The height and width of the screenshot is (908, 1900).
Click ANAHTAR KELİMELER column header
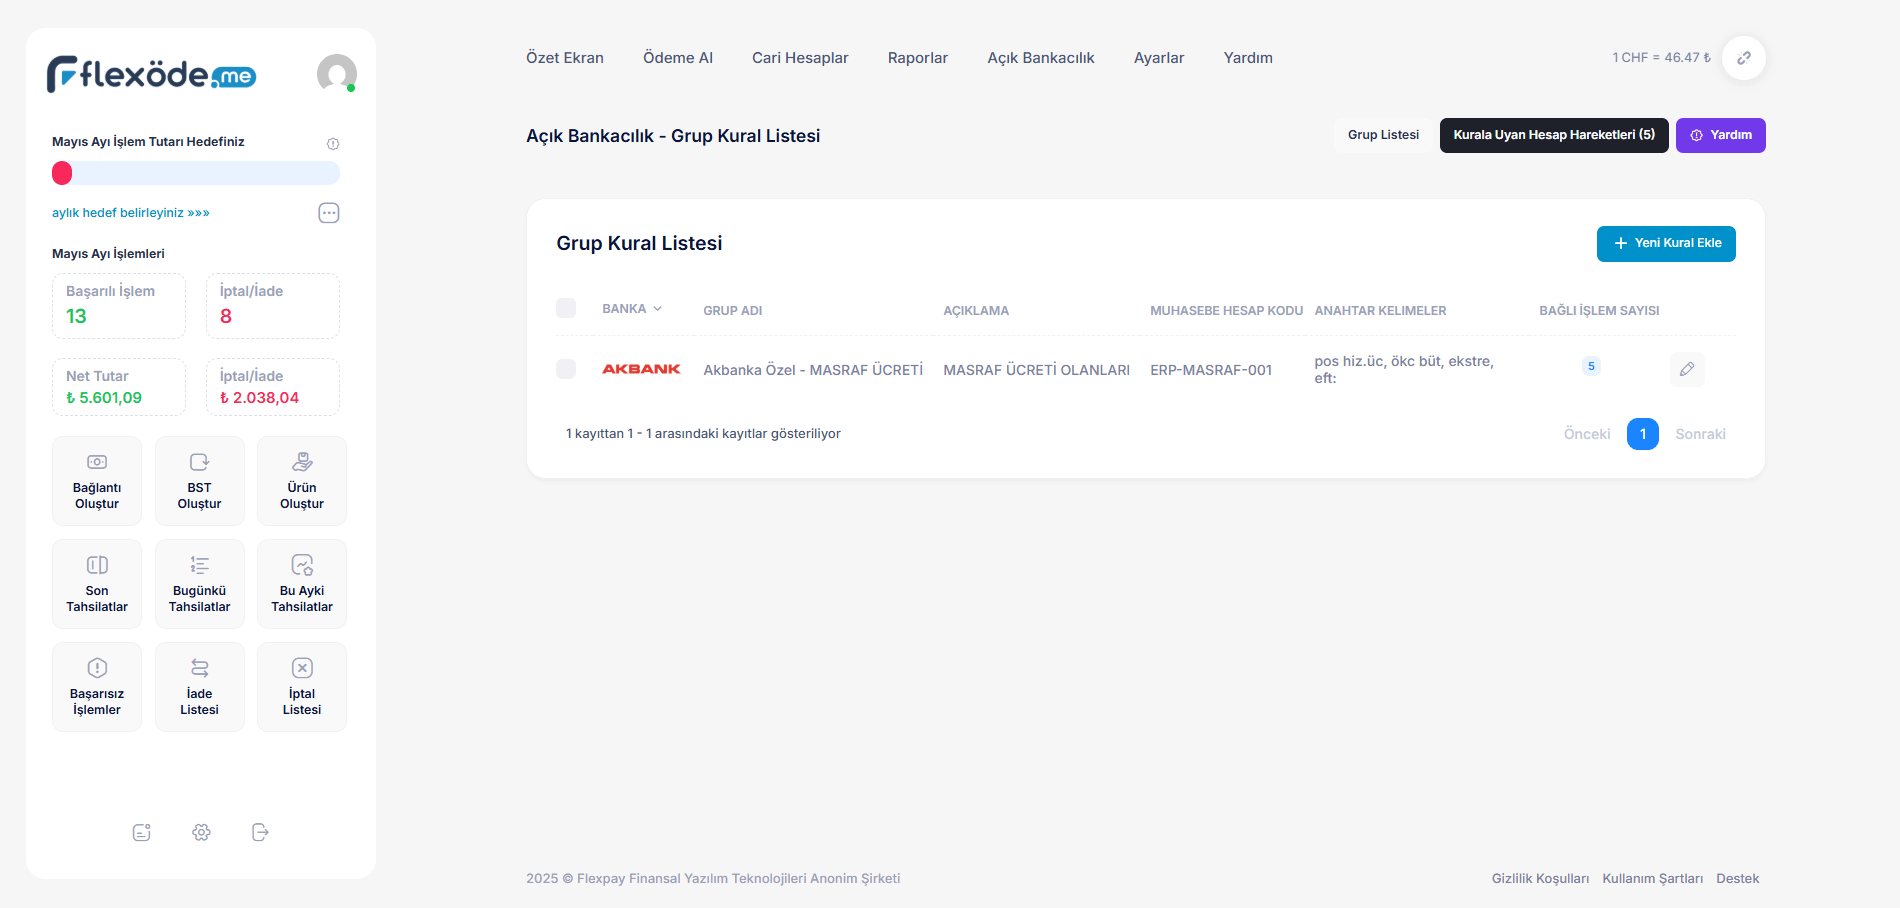coord(1380,311)
